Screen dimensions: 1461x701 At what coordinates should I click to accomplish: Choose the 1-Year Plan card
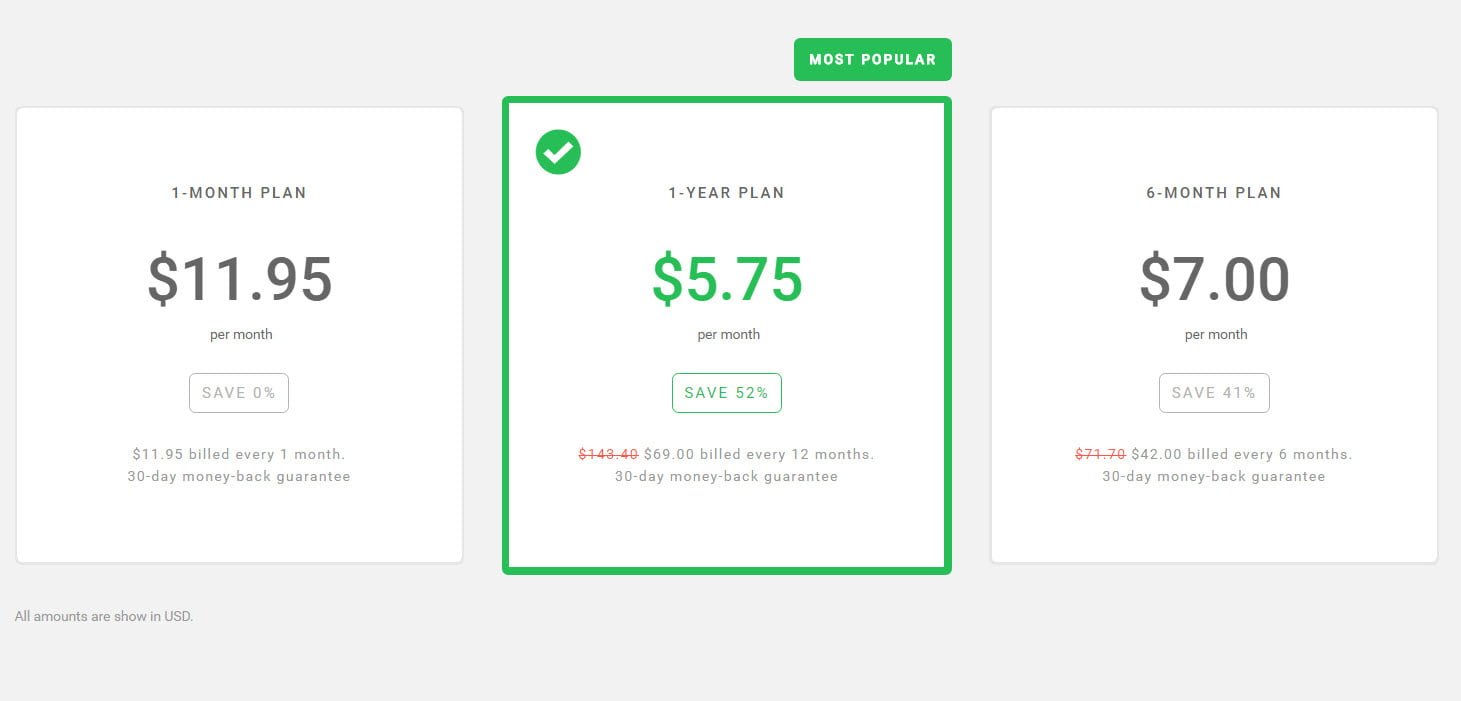coord(727,335)
